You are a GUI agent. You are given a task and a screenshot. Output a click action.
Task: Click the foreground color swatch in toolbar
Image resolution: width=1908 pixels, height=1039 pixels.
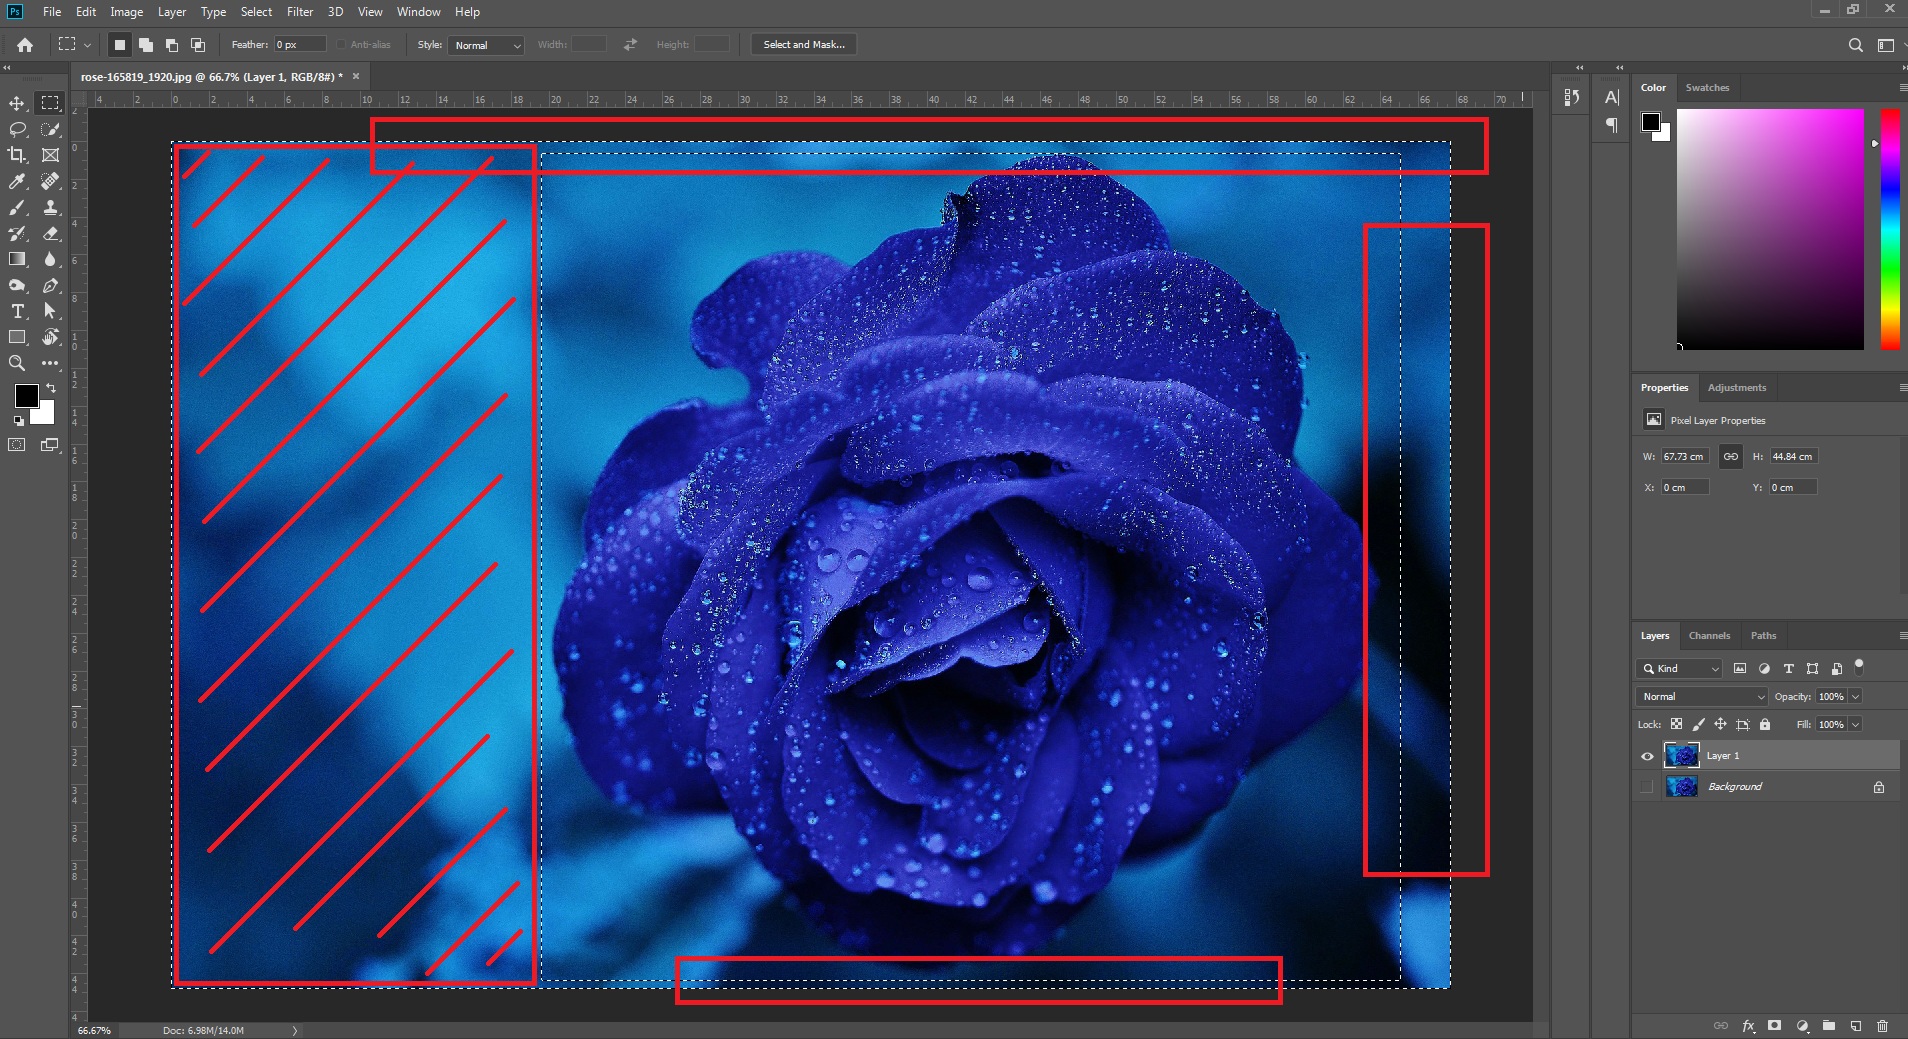[x=26, y=395]
